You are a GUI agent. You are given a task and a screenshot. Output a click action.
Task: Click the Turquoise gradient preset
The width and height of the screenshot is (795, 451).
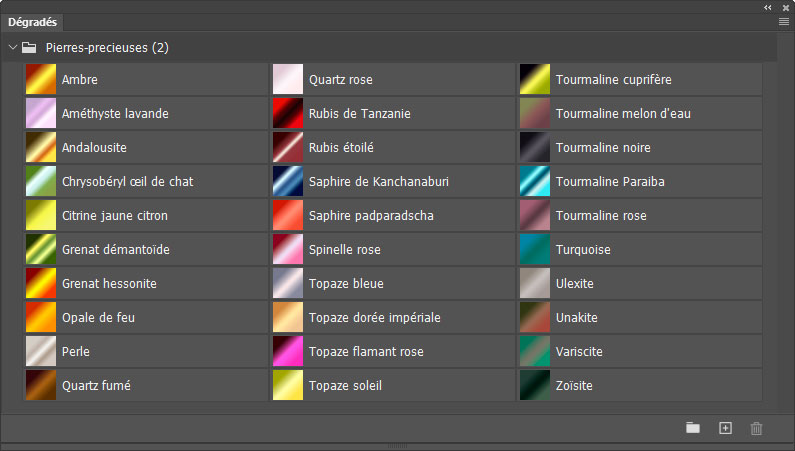pos(535,250)
